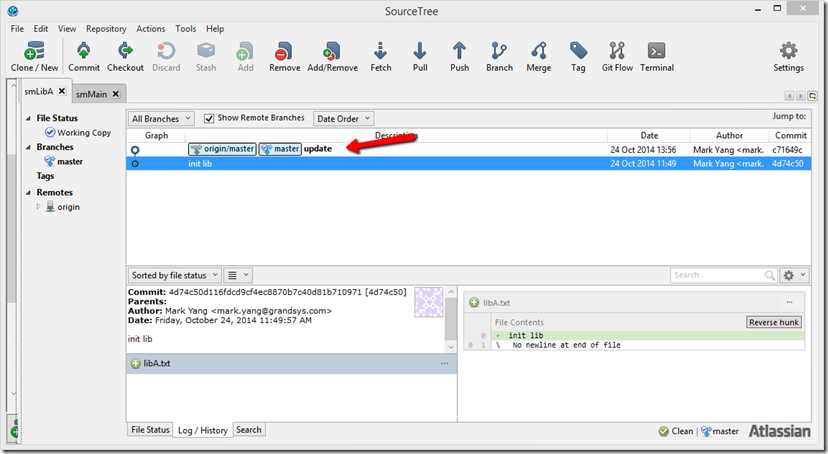The image size is (828, 454).
Task: Open Git Flow from the toolbar
Action: tap(617, 57)
